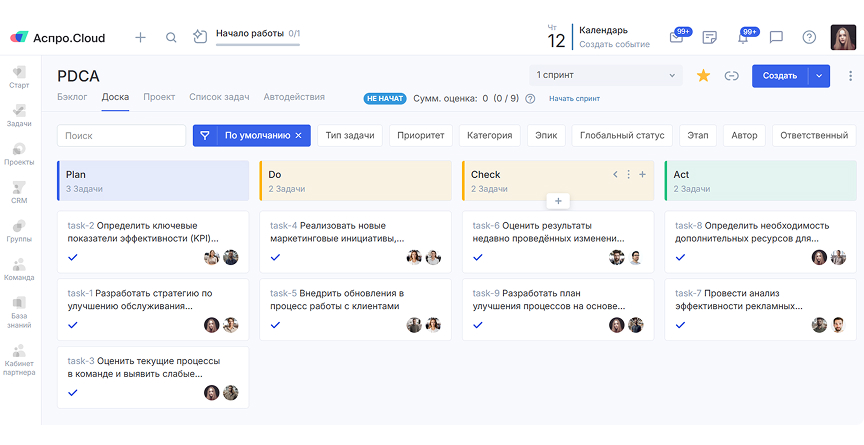The width and height of the screenshot is (864, 445).
Task: Open the chat messages icon
Action: [x=776, y=37]
